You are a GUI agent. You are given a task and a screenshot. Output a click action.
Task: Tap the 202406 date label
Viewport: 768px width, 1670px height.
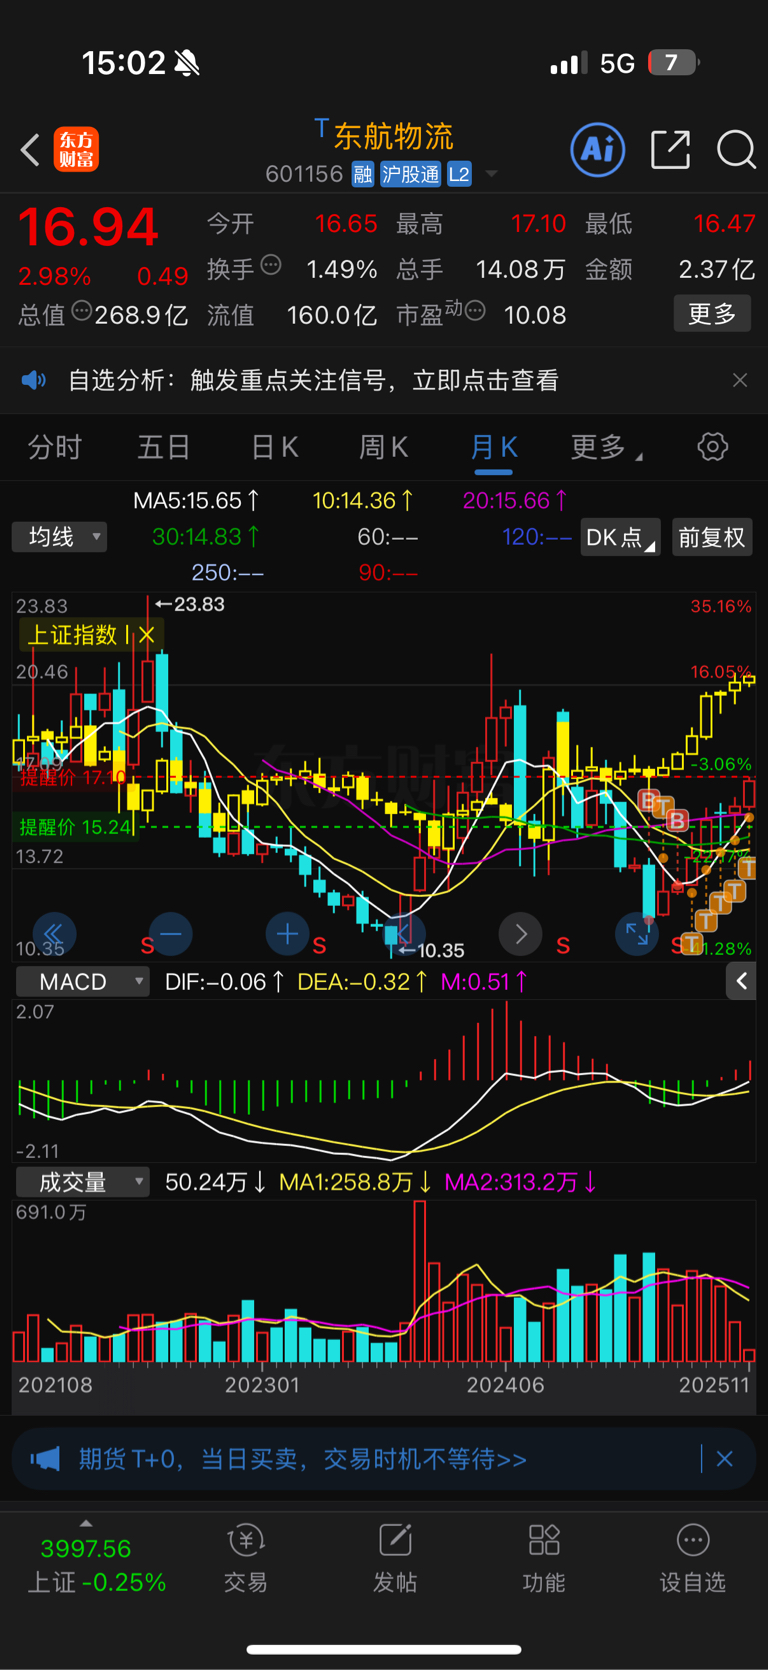[506, 1385]
